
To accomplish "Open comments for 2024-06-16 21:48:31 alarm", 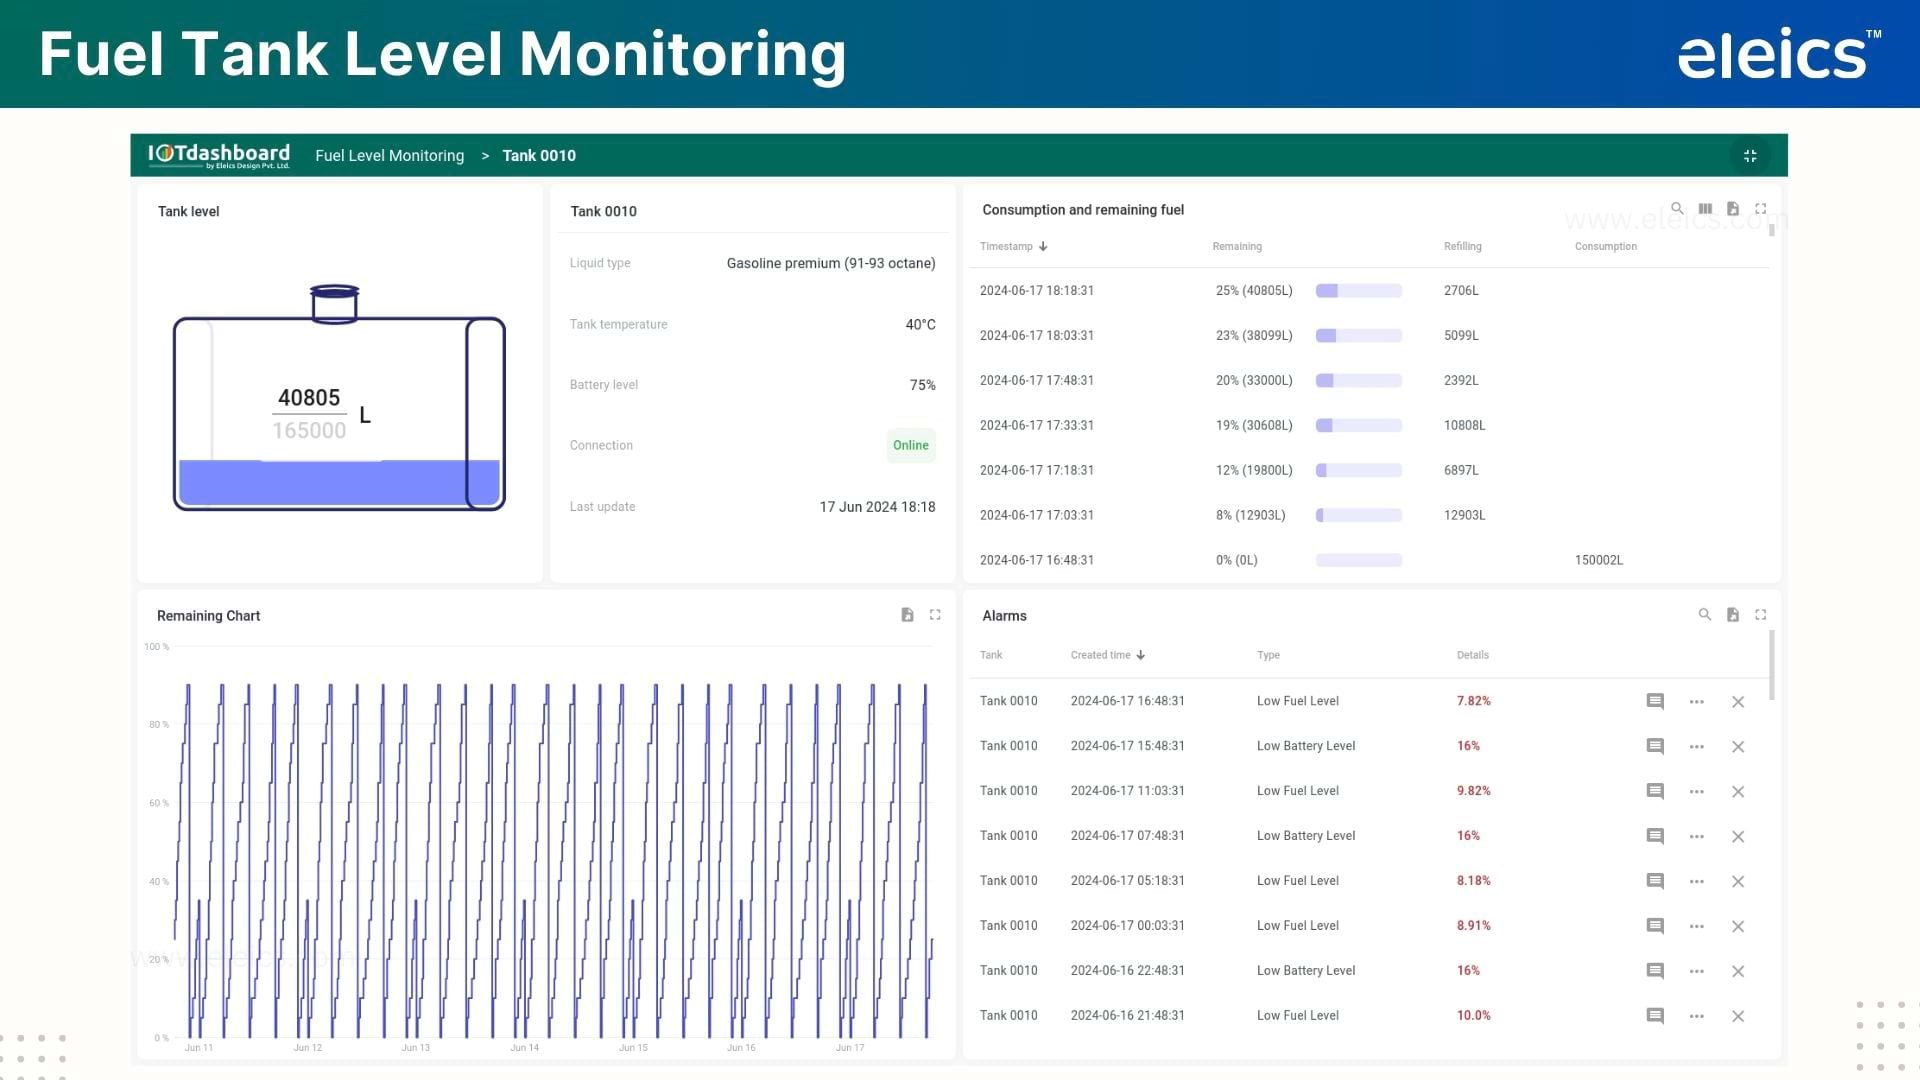I will click(x=1655, y=1017).
